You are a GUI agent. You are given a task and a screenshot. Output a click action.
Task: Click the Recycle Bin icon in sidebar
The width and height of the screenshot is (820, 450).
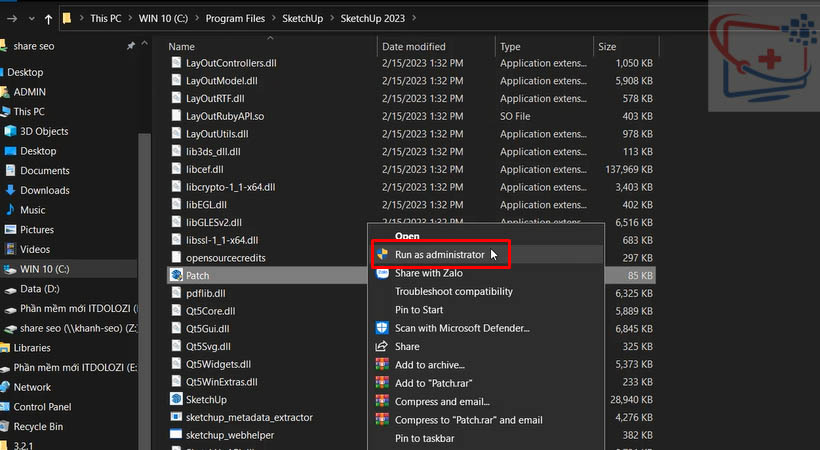[6, 426]
